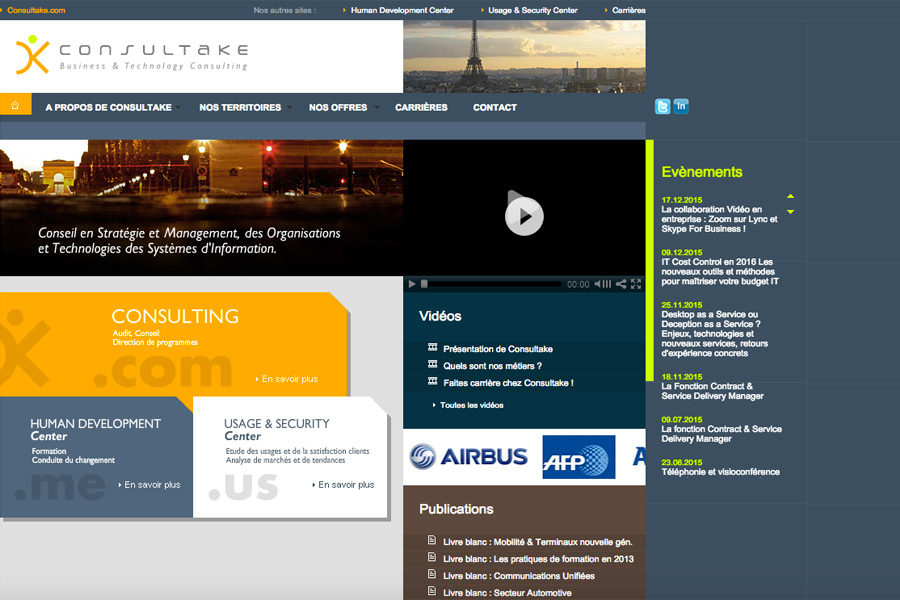900x600 pixels.
Task: Play the video with the big play button
Action: (x=524, y=216)
